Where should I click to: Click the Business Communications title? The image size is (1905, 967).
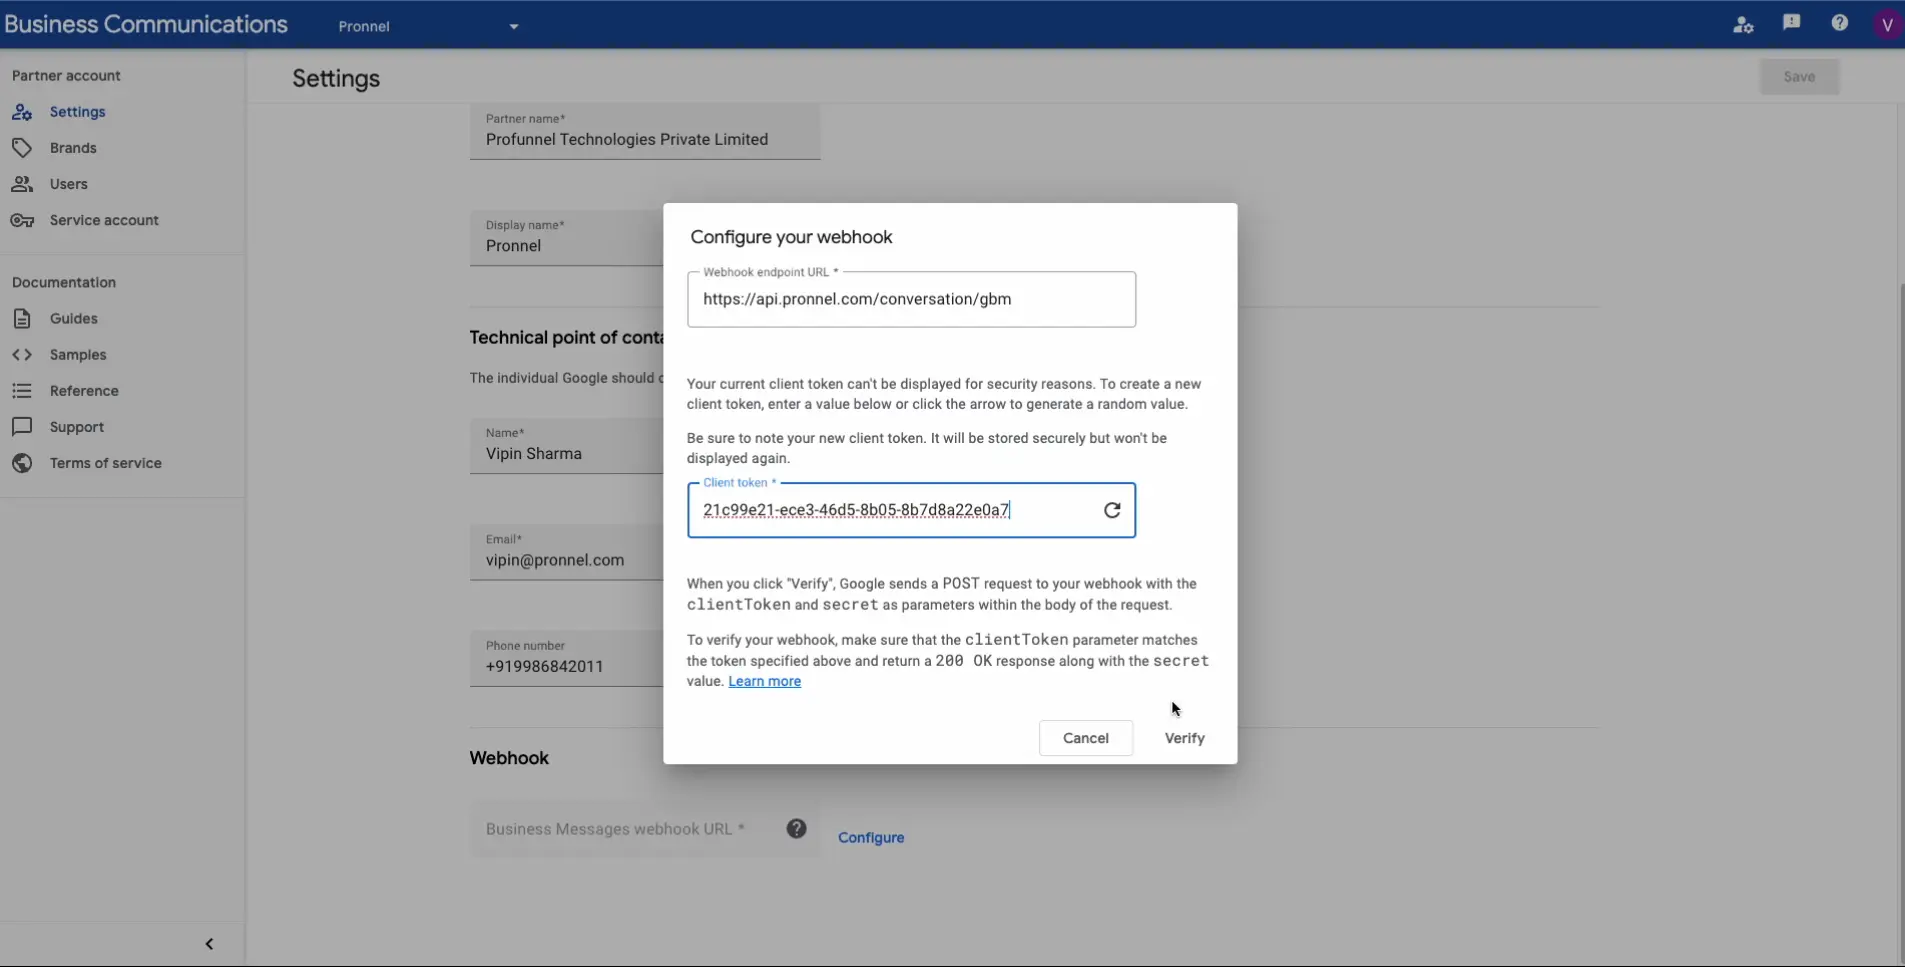(x=146, y=24)
